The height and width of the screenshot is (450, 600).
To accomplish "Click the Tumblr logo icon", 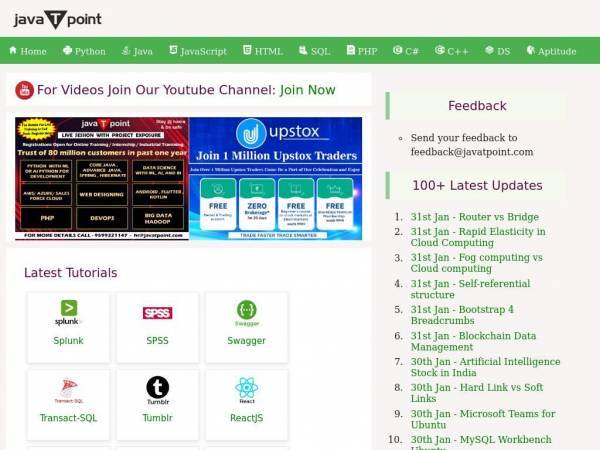I will pos(158,390).
